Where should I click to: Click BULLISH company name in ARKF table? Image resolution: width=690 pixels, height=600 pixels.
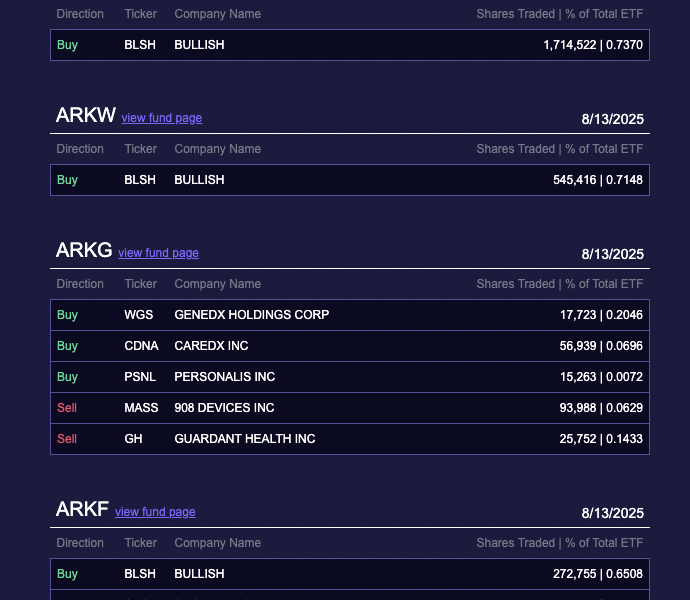click(x=199, y=574)
